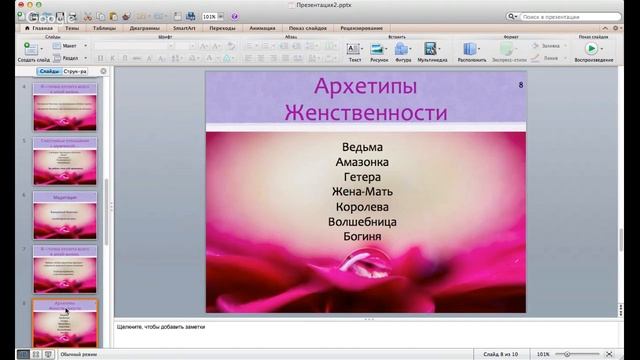Open the Media Browser toolbar icon
Screen dimensions: 640x360
tap(191, 16)
